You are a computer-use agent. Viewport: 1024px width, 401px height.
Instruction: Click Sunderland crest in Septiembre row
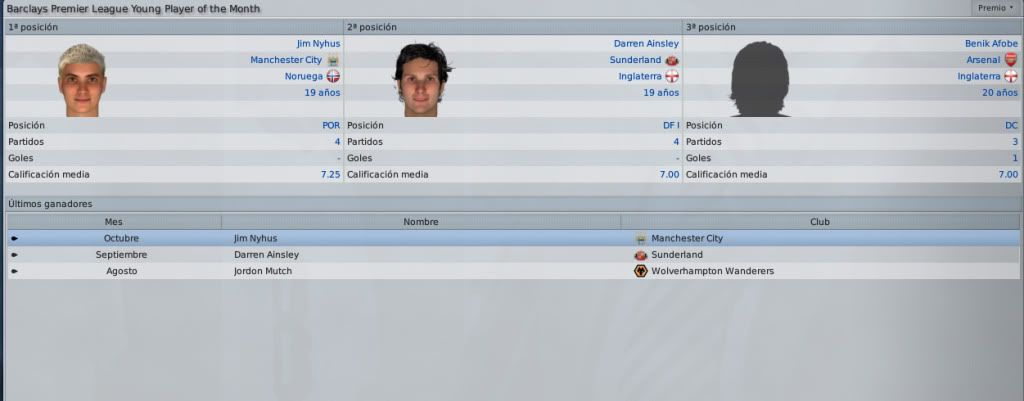[641, 255]
